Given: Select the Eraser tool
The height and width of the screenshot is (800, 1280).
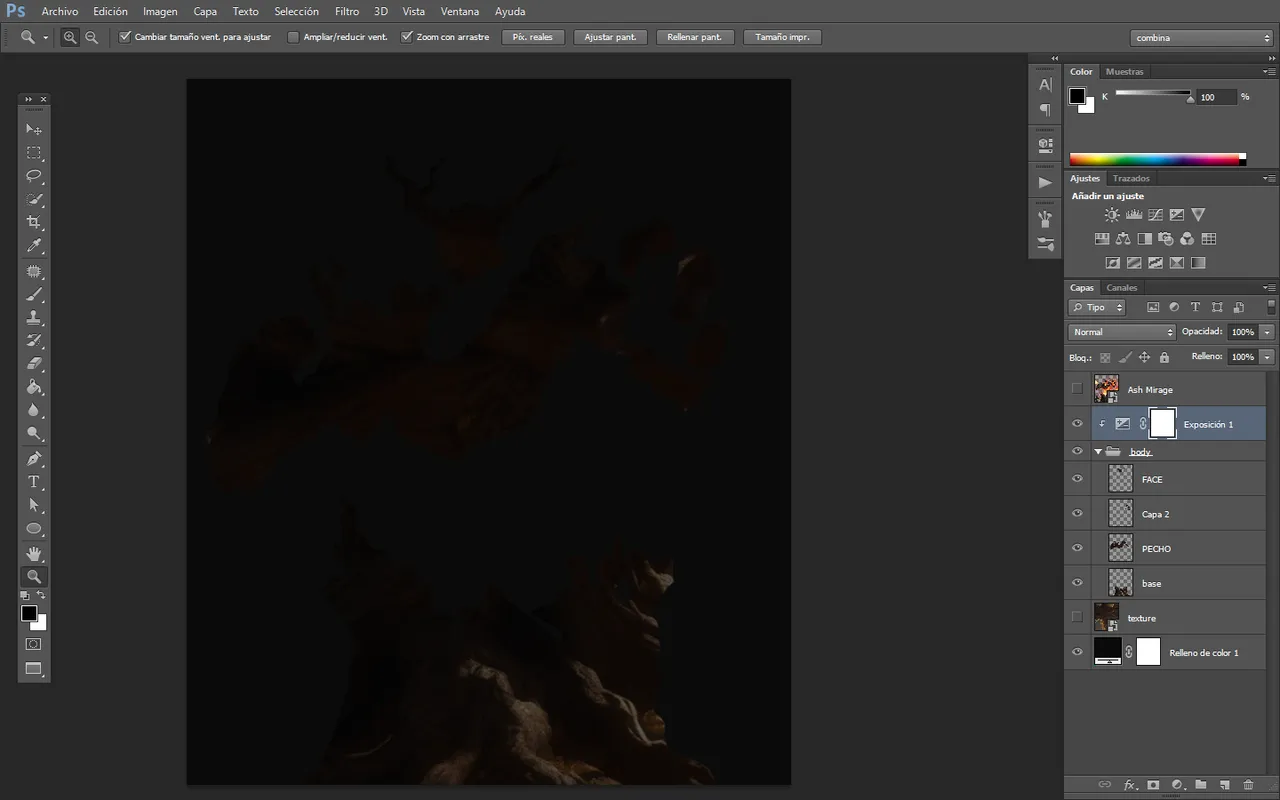Looking at the screenshot, I should 34,364.
